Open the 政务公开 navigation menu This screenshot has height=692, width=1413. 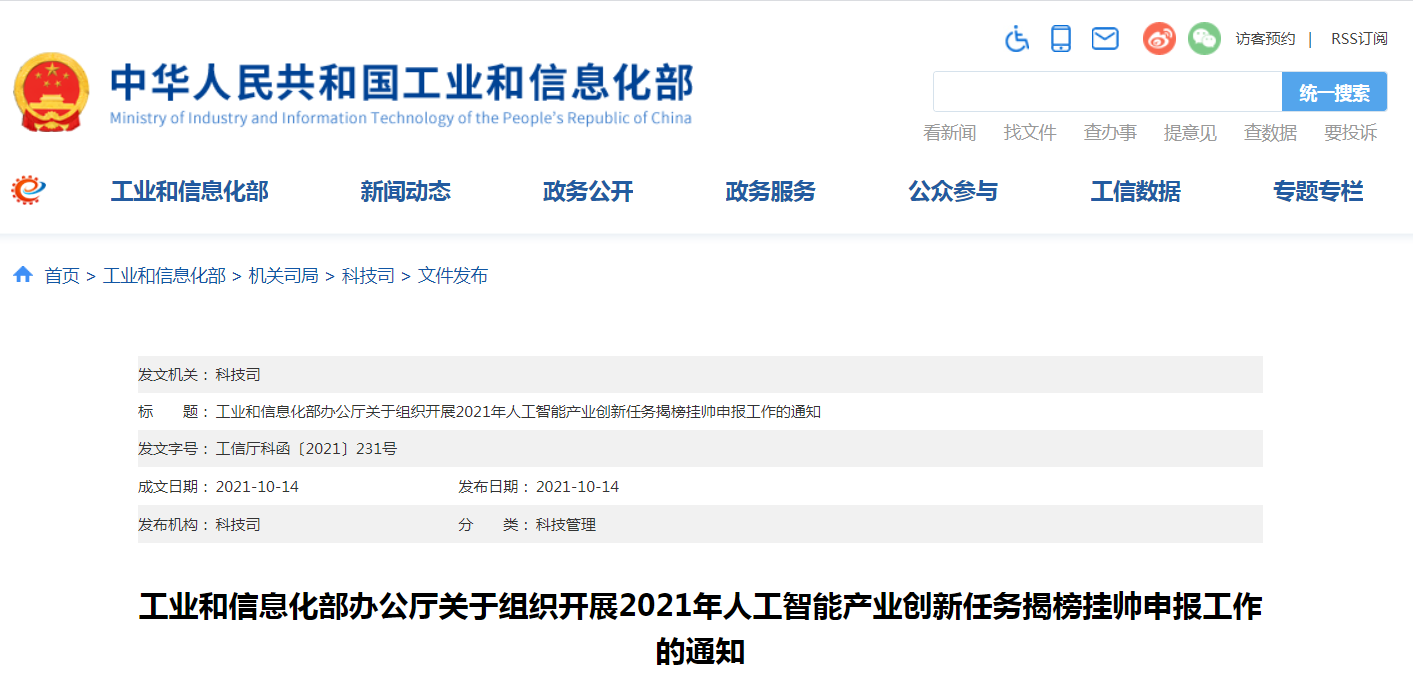click(x=588, y=191)
